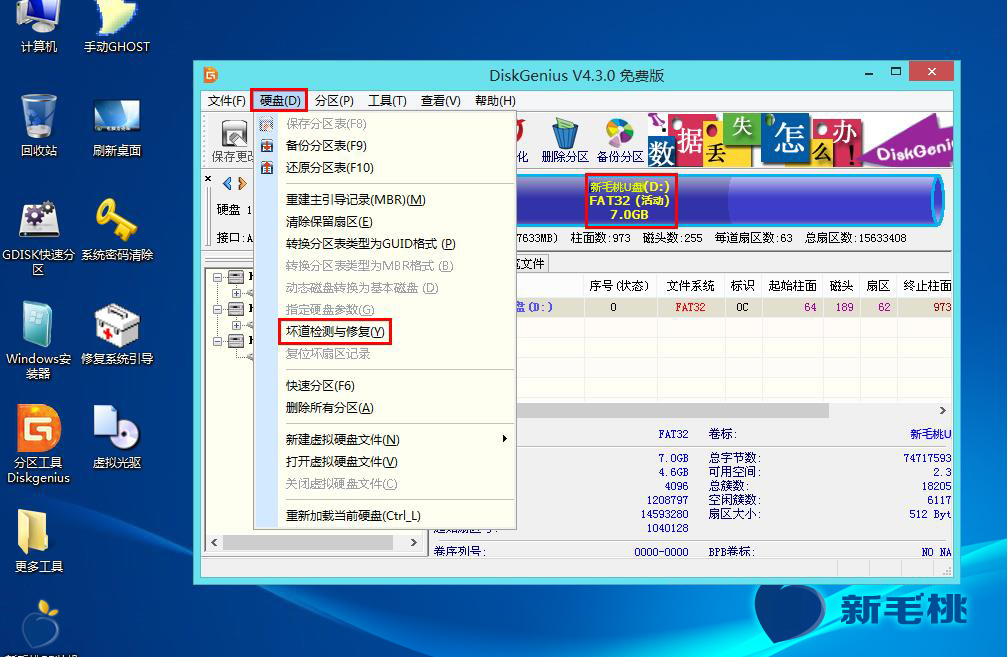Select the 回收站 recycle bin icon
The width and height of the screenshot is (1007, 657).
[x=39, y=125]
